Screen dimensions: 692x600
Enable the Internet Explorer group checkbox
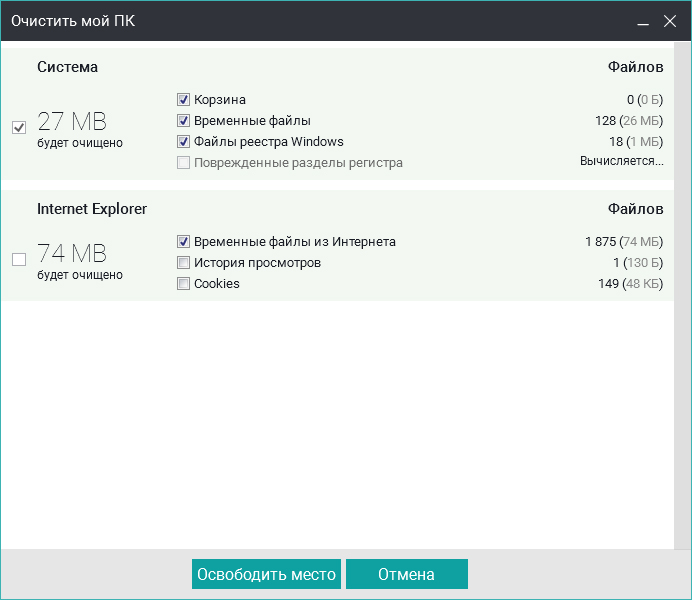(19, 259)
